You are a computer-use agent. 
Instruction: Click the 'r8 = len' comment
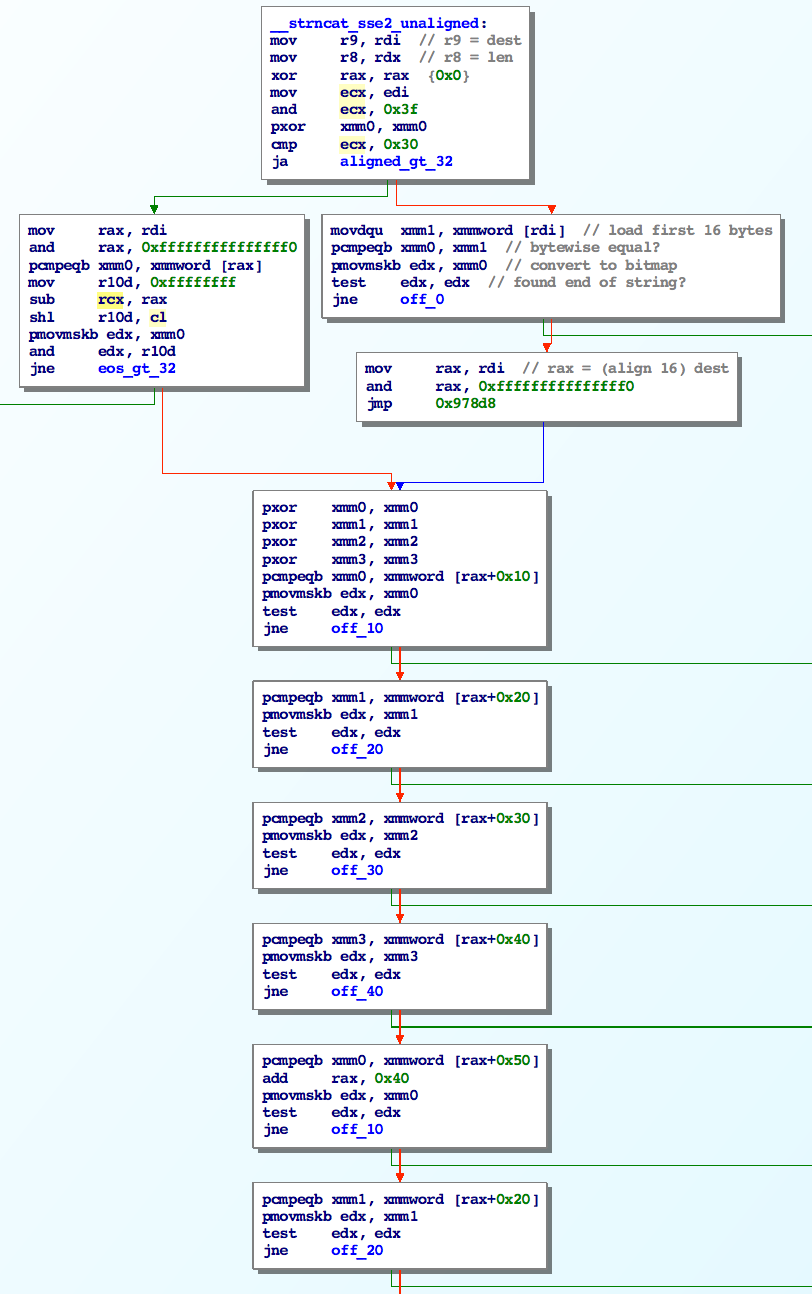click(465, 57)
